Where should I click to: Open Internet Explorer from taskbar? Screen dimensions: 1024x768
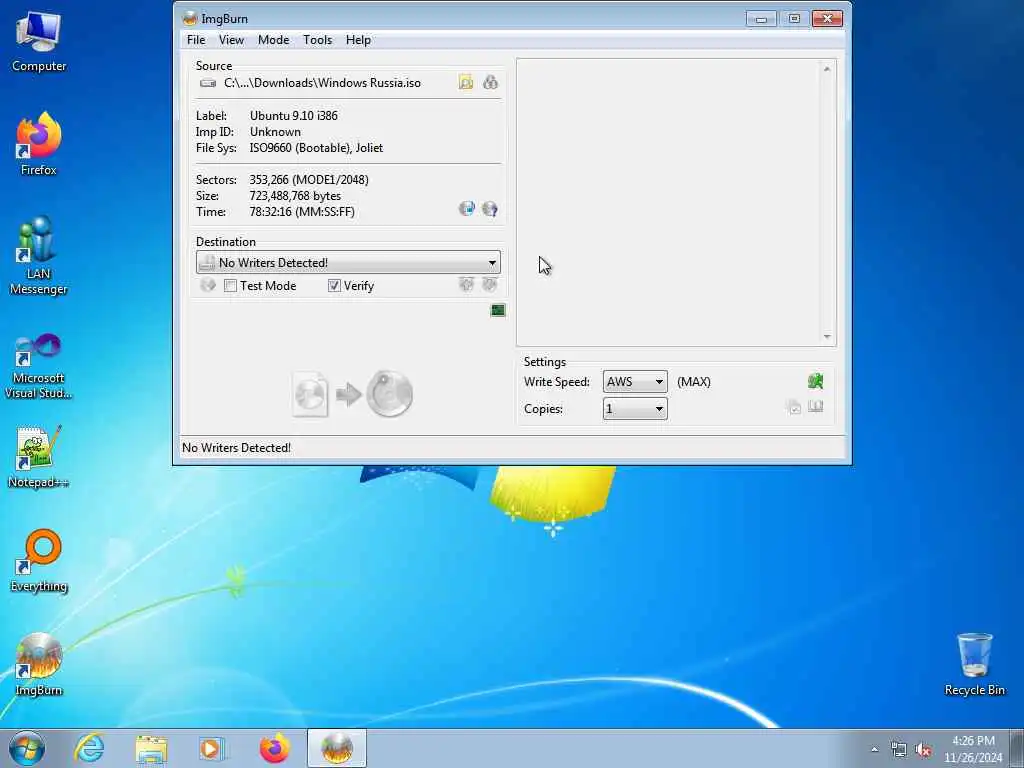coord(89,748)
